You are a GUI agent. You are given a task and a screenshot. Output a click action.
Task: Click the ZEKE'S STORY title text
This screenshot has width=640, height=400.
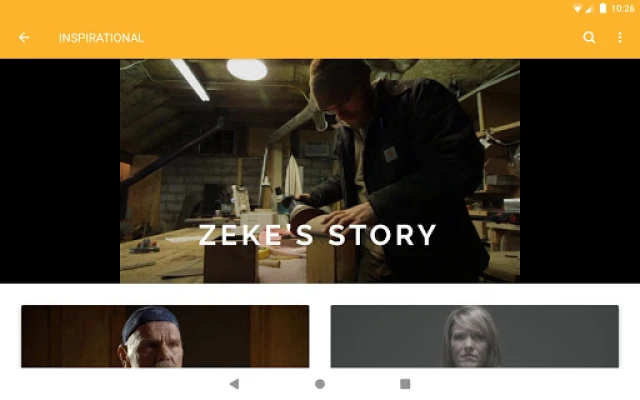click(318, 235)
